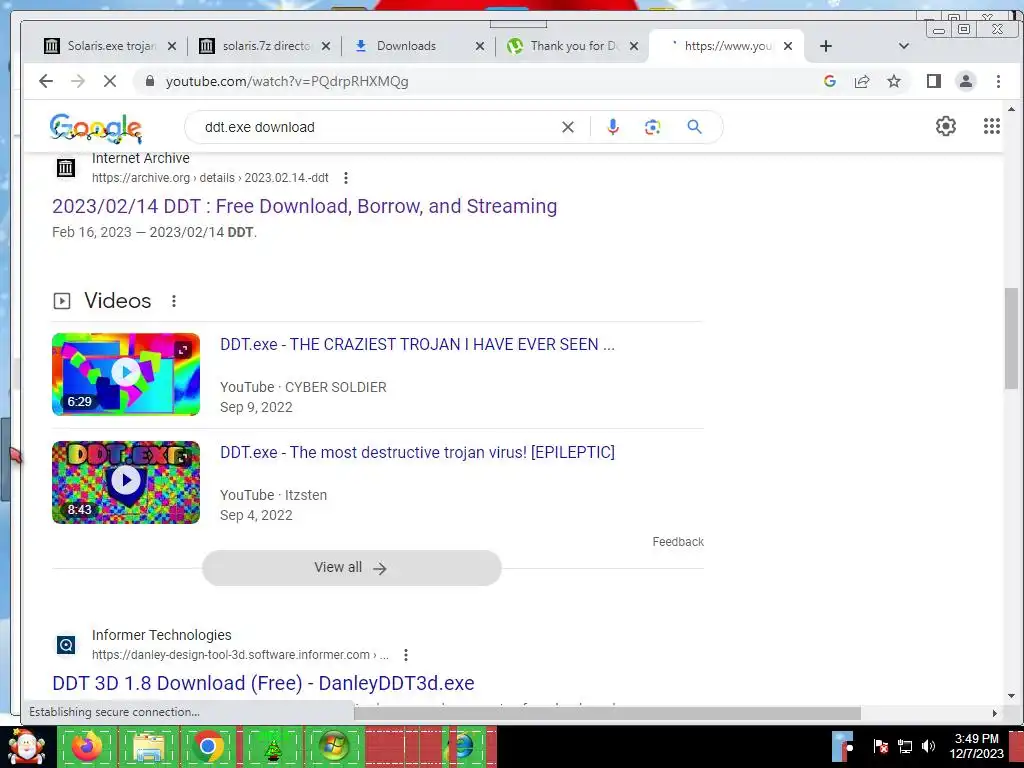Bookmark this tab with the star
The width and height of the screenshot is (1024, 768).
(894, 81)
